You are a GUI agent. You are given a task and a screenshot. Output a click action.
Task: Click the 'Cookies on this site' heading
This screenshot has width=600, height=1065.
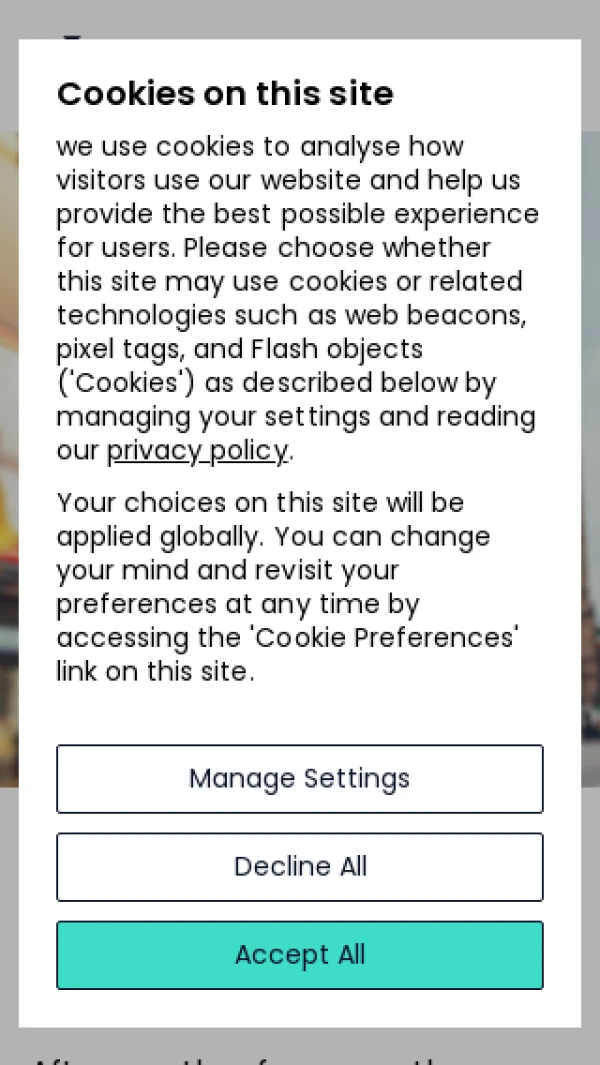coord(225,94)
